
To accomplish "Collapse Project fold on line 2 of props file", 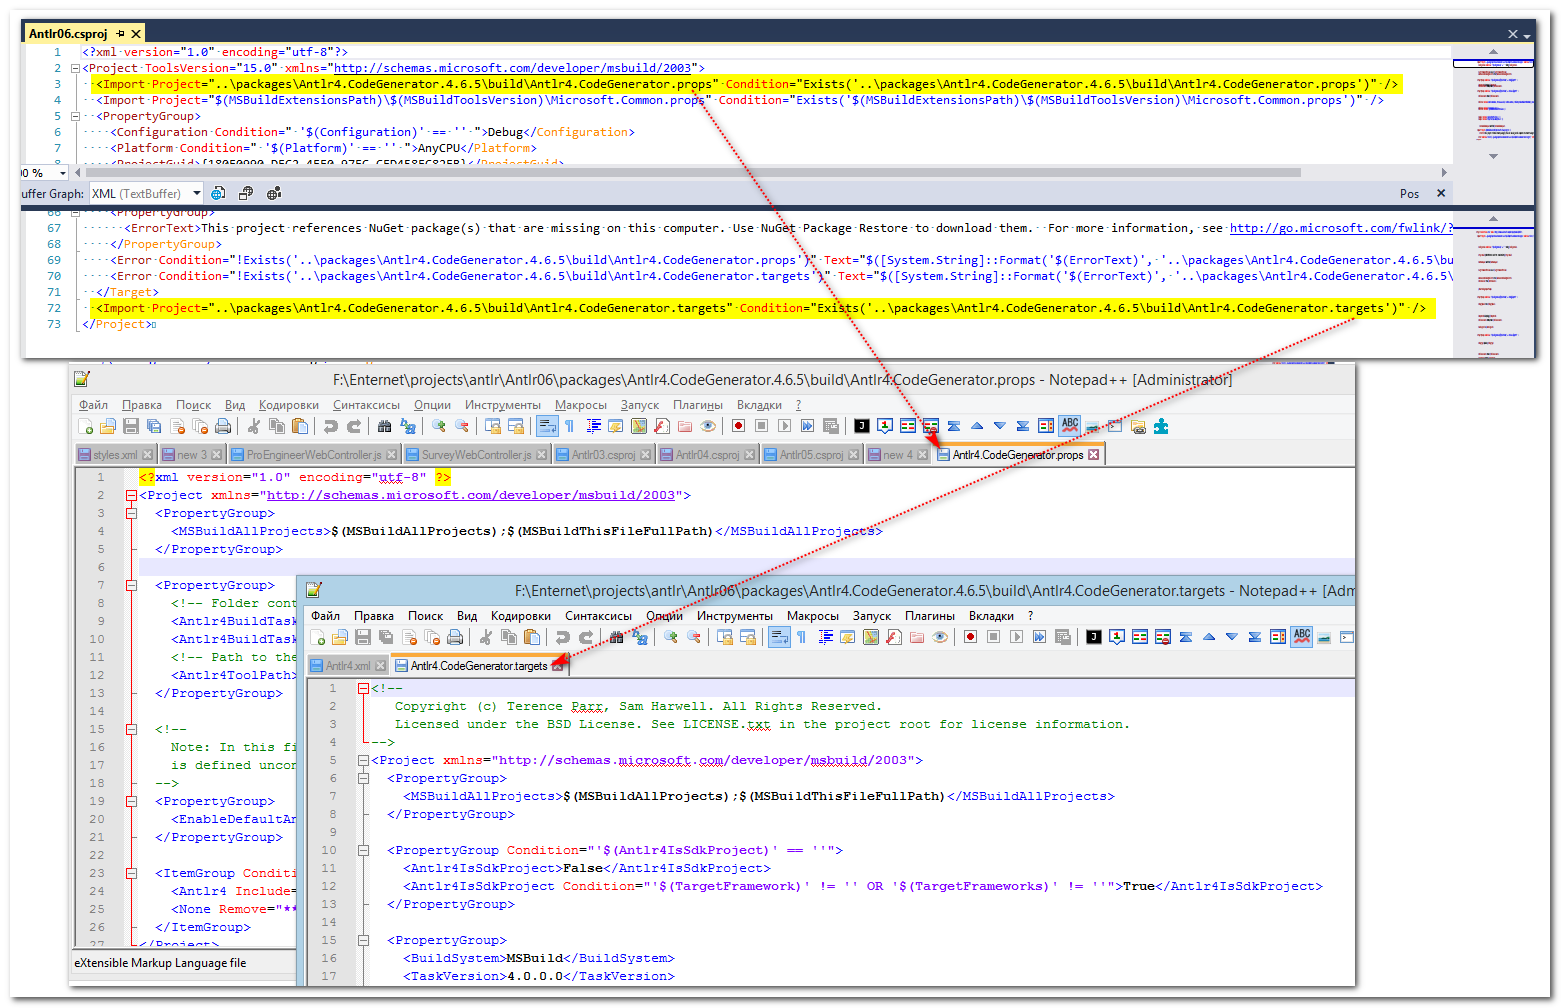I will pyautogui.click(x=131, y=495).
